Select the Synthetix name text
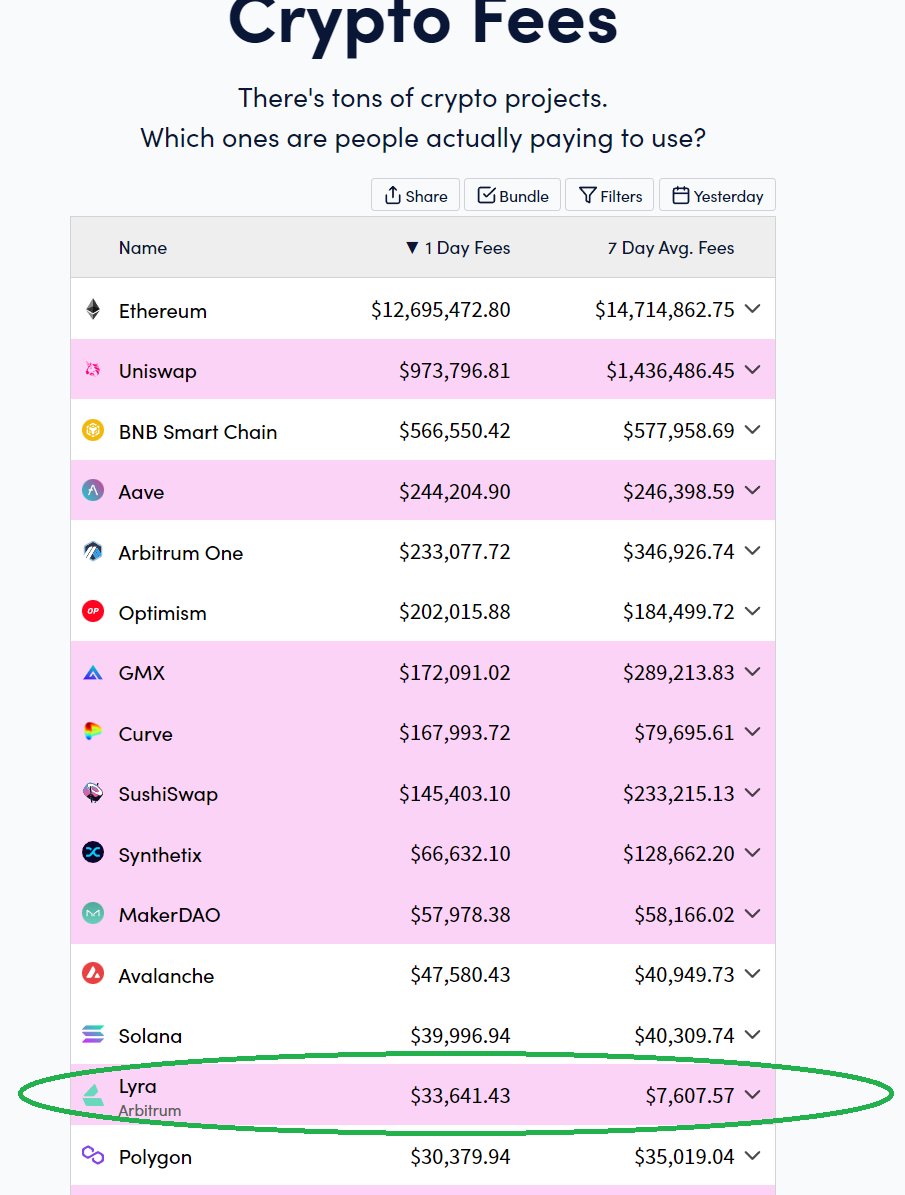The height and width of the screenshot is (1195, 905). tap(160, 855)
